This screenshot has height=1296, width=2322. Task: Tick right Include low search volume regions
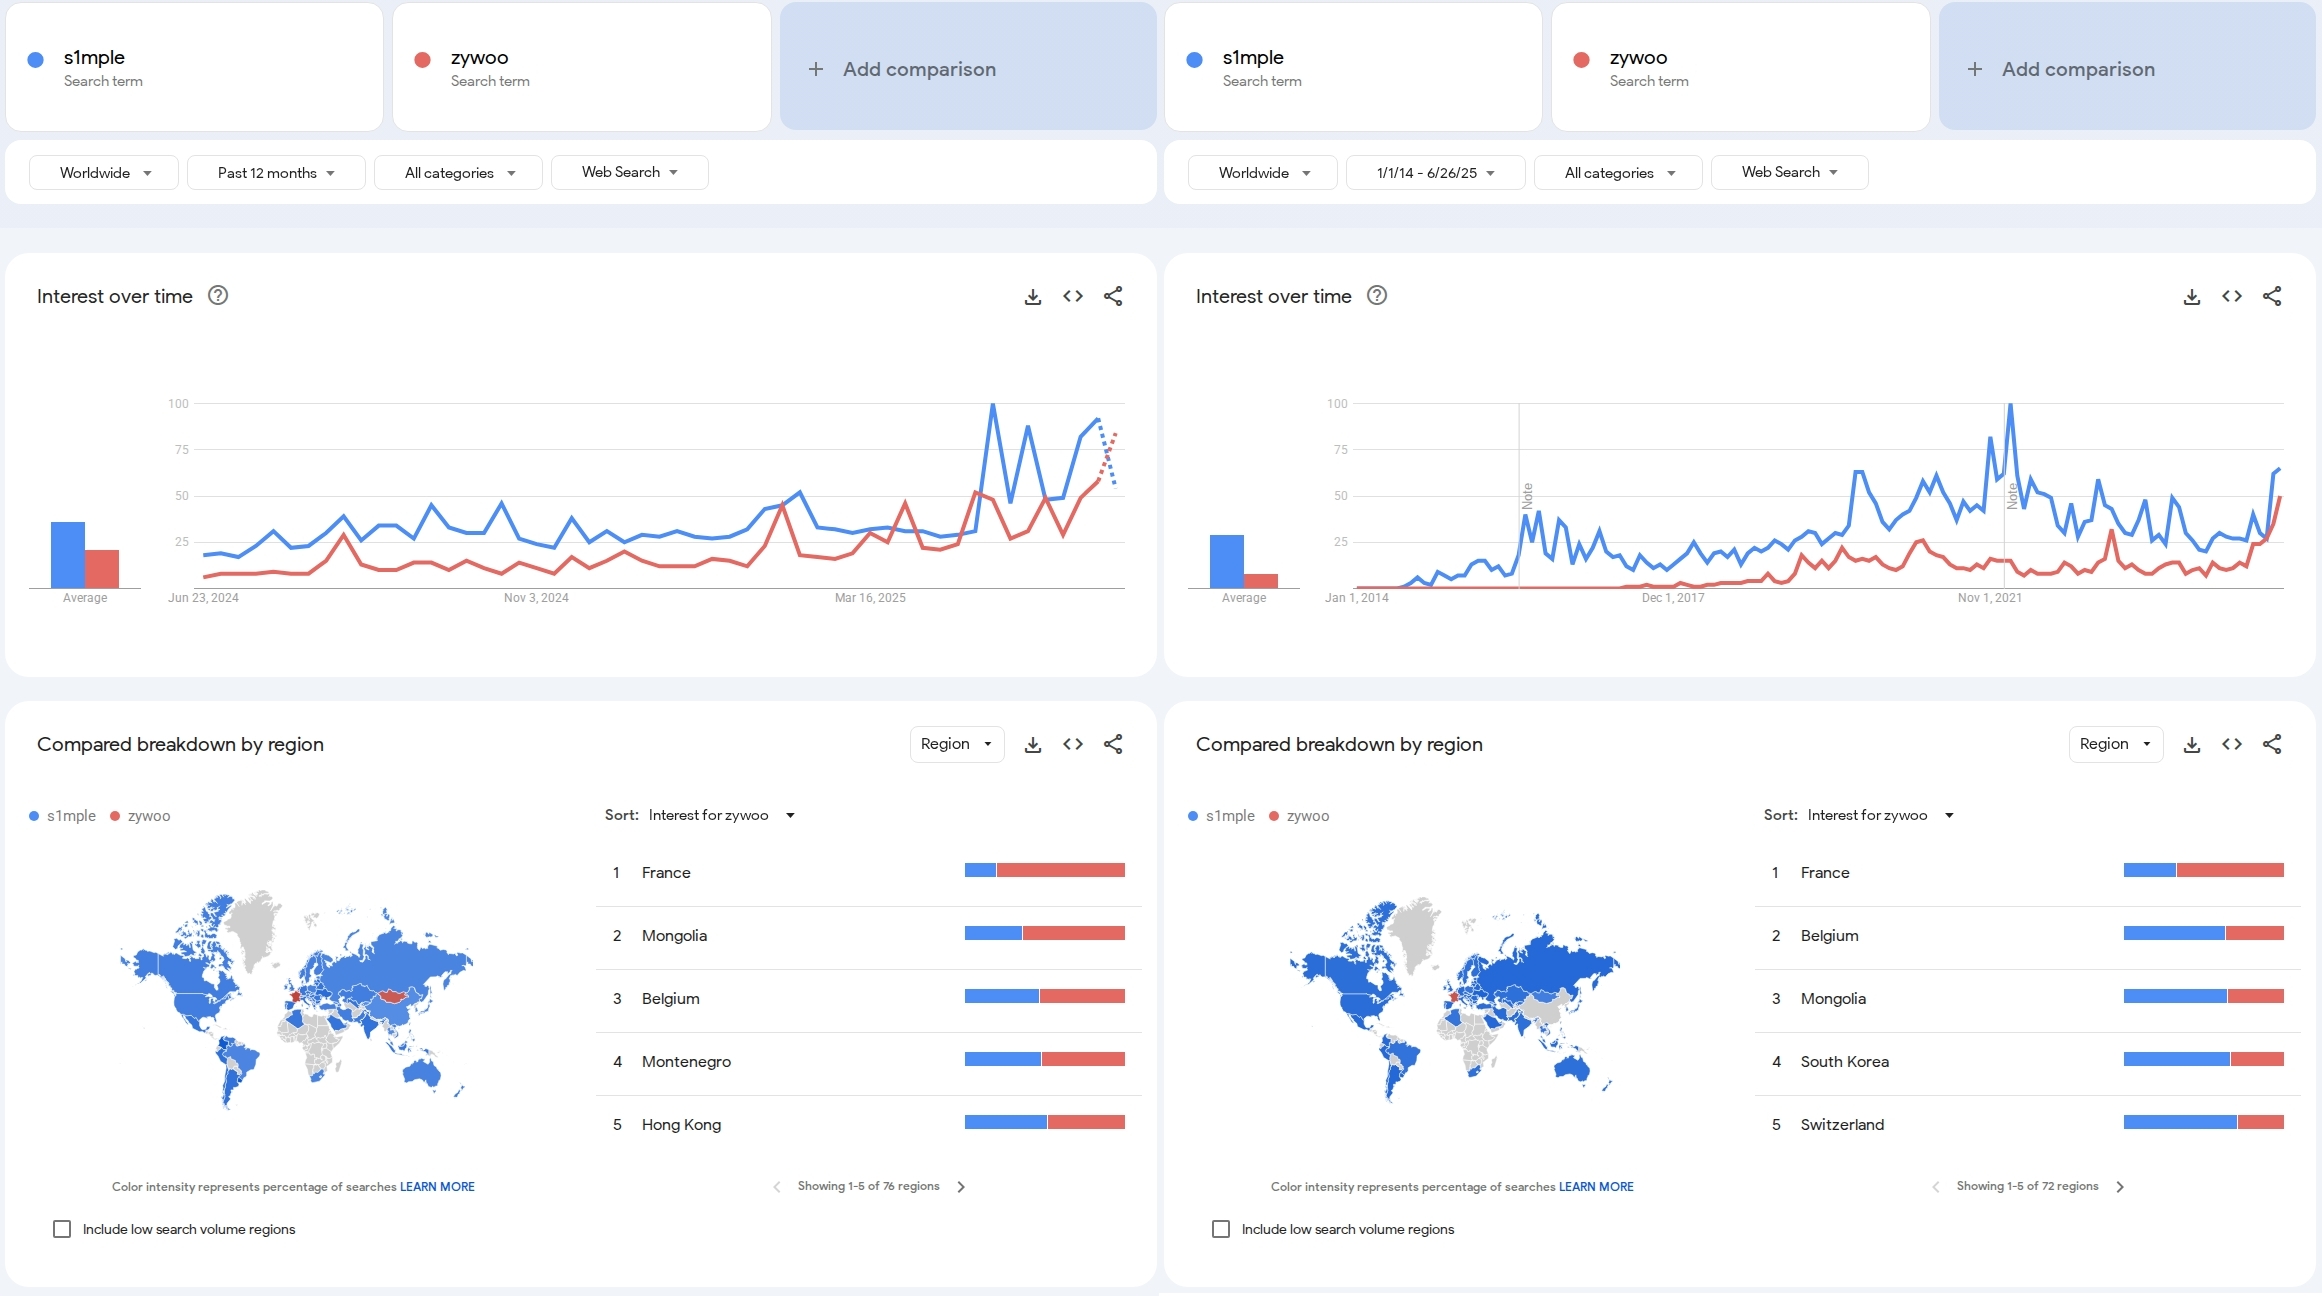(x=1221, y=1229)
